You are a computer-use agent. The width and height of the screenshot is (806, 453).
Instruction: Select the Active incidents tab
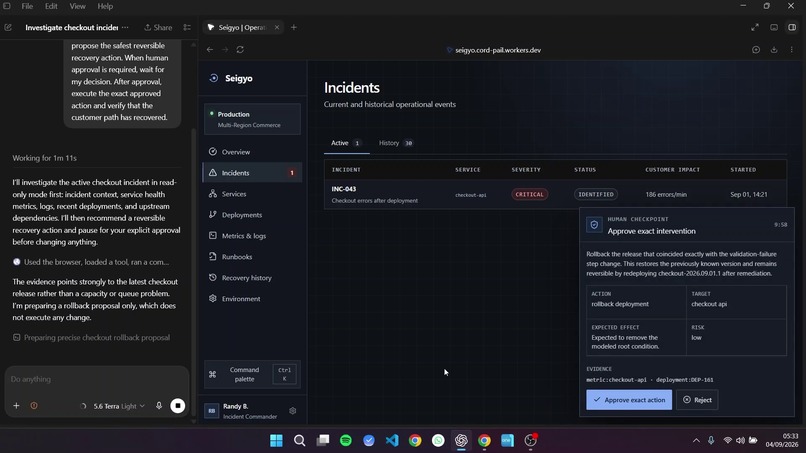pyautogui.click(x=346, y=143)
